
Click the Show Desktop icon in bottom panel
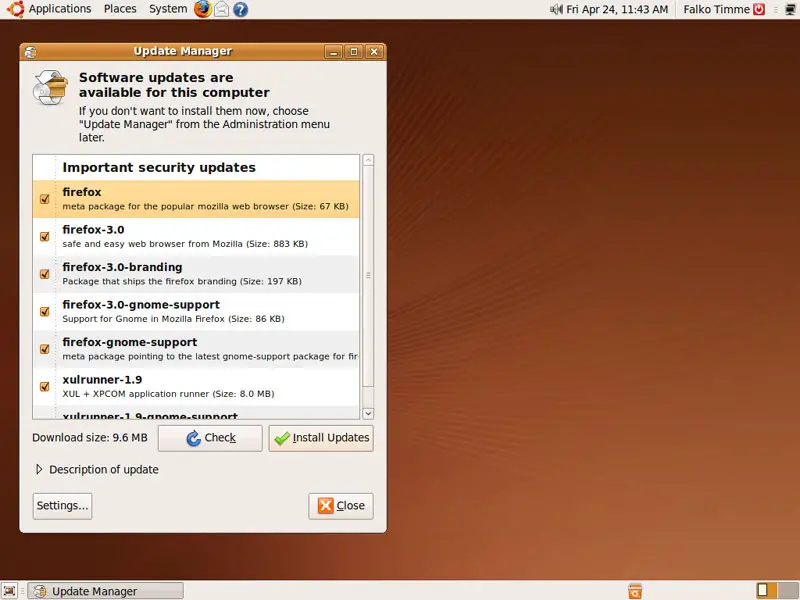10,590
